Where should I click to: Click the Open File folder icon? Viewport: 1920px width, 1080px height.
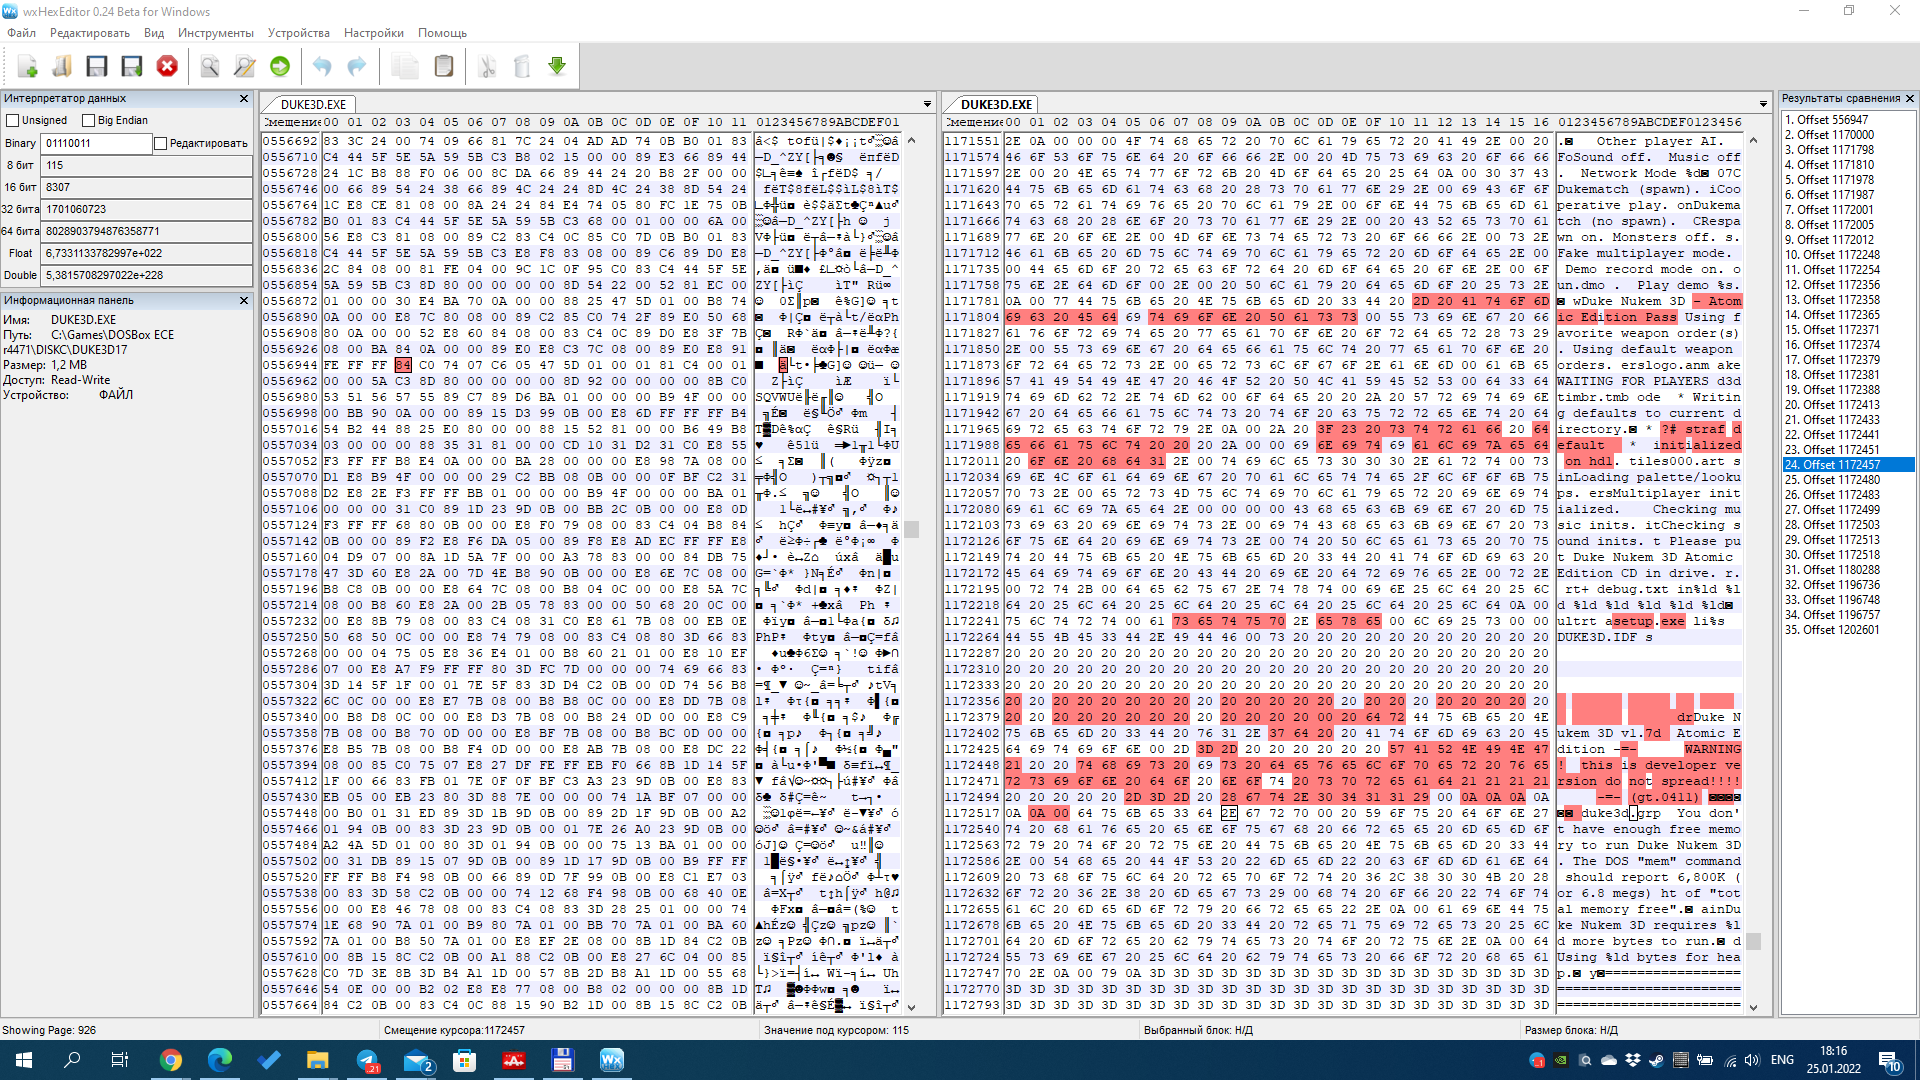[x=62, y=67]
